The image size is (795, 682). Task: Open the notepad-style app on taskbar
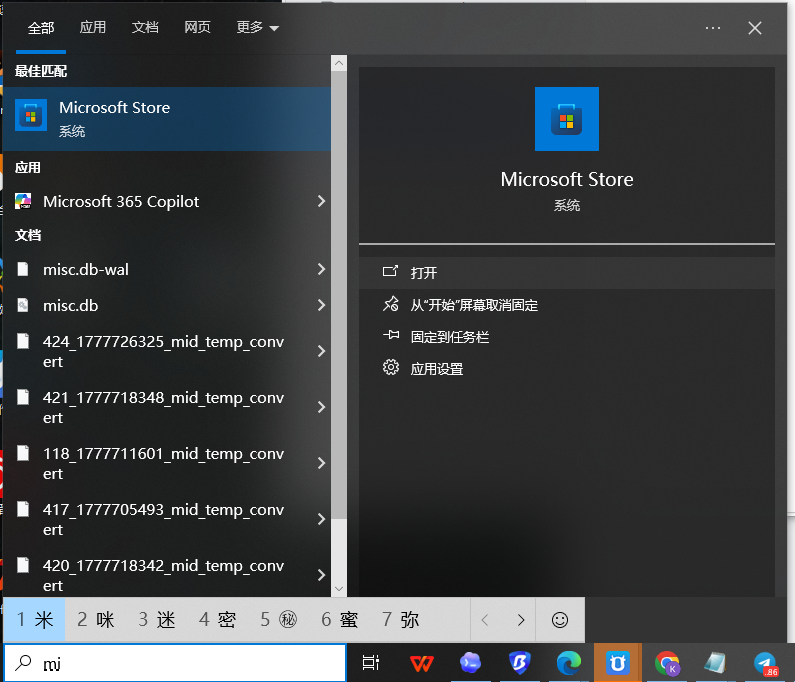(716, 663)
